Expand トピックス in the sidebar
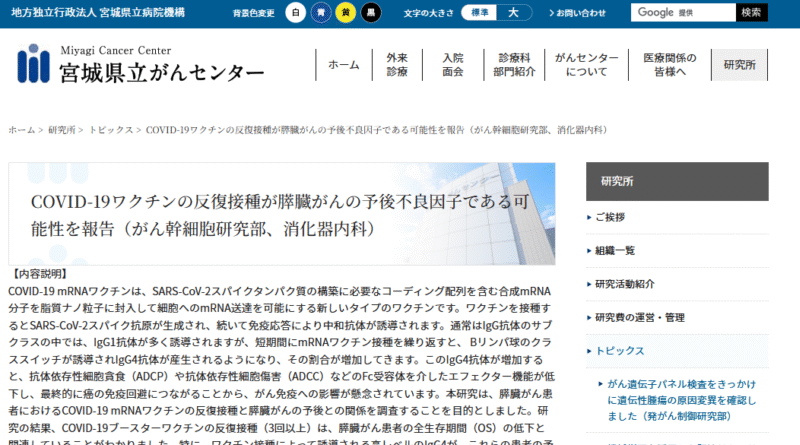This screenshot has height=445, width=800. [620, 351]
